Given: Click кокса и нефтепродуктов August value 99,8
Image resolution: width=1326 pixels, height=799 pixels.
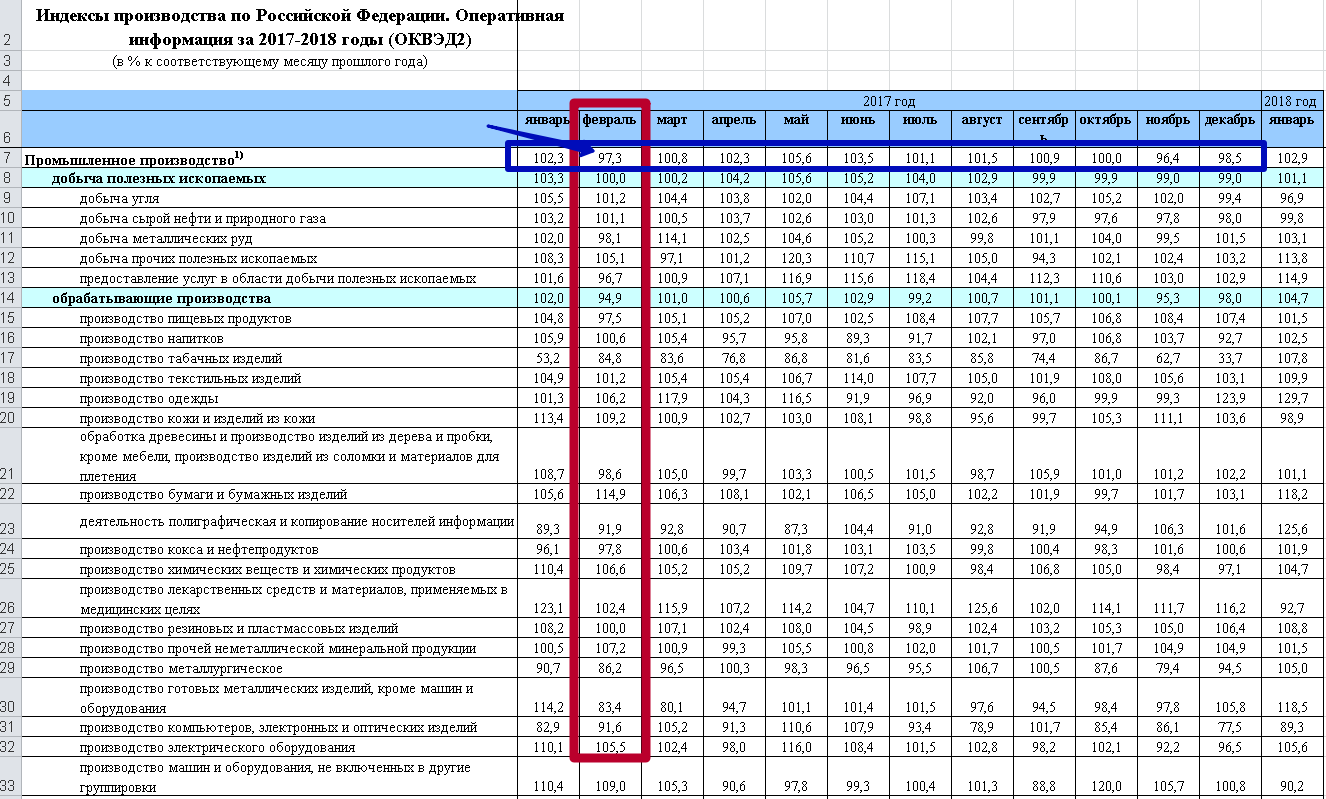Looking at the screenshot, I should (x=982, y=549).
